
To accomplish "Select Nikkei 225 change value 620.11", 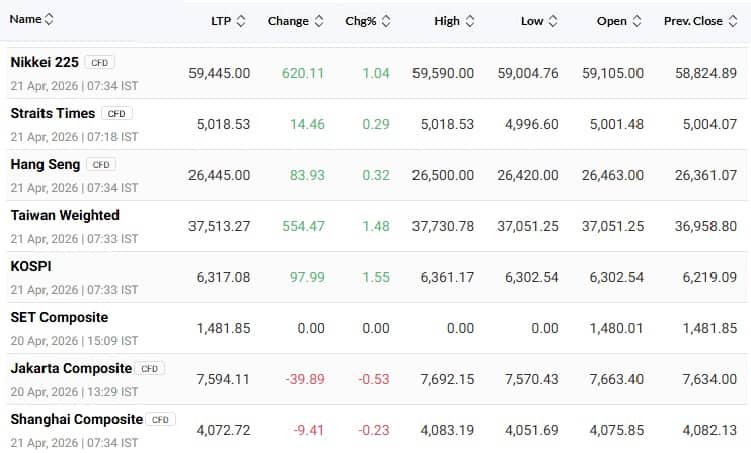I will click(x=303, y=73).
